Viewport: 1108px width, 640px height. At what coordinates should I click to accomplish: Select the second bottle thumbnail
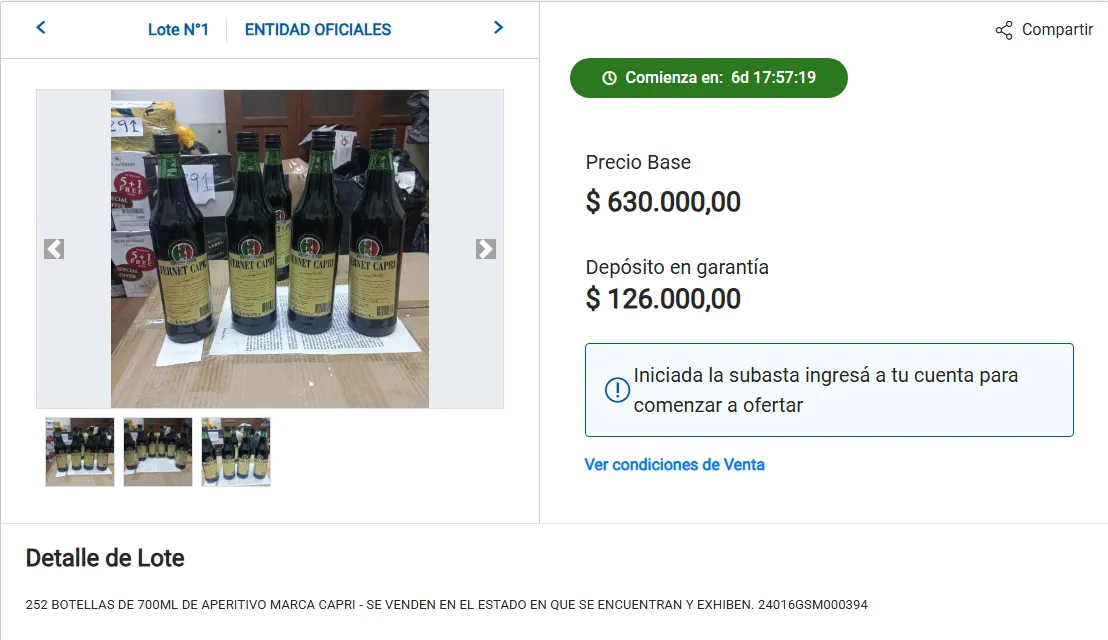pos(158,452)
